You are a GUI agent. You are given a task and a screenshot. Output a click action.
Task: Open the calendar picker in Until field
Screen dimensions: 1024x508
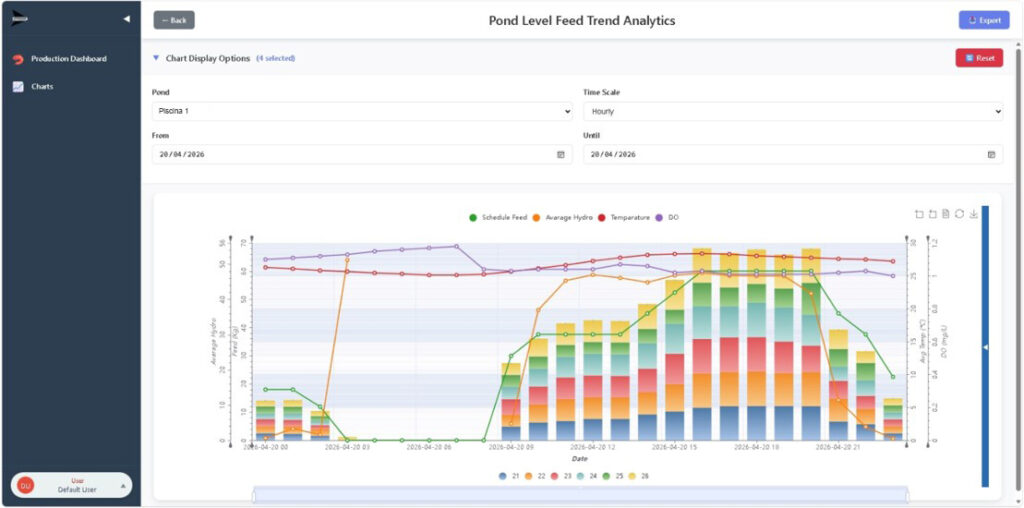[x=991, y=155]
